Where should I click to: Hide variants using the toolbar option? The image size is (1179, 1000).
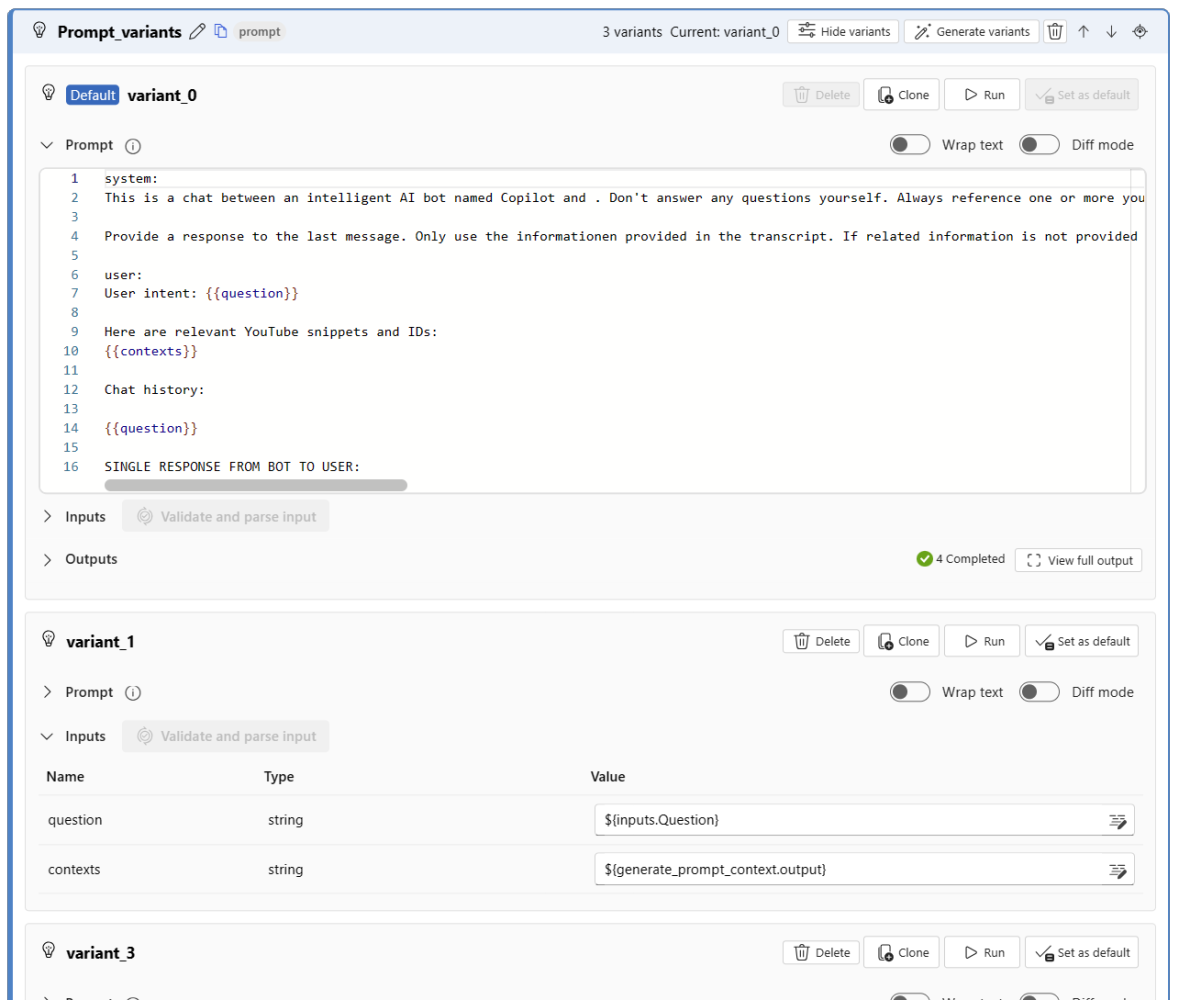[842, 31]
